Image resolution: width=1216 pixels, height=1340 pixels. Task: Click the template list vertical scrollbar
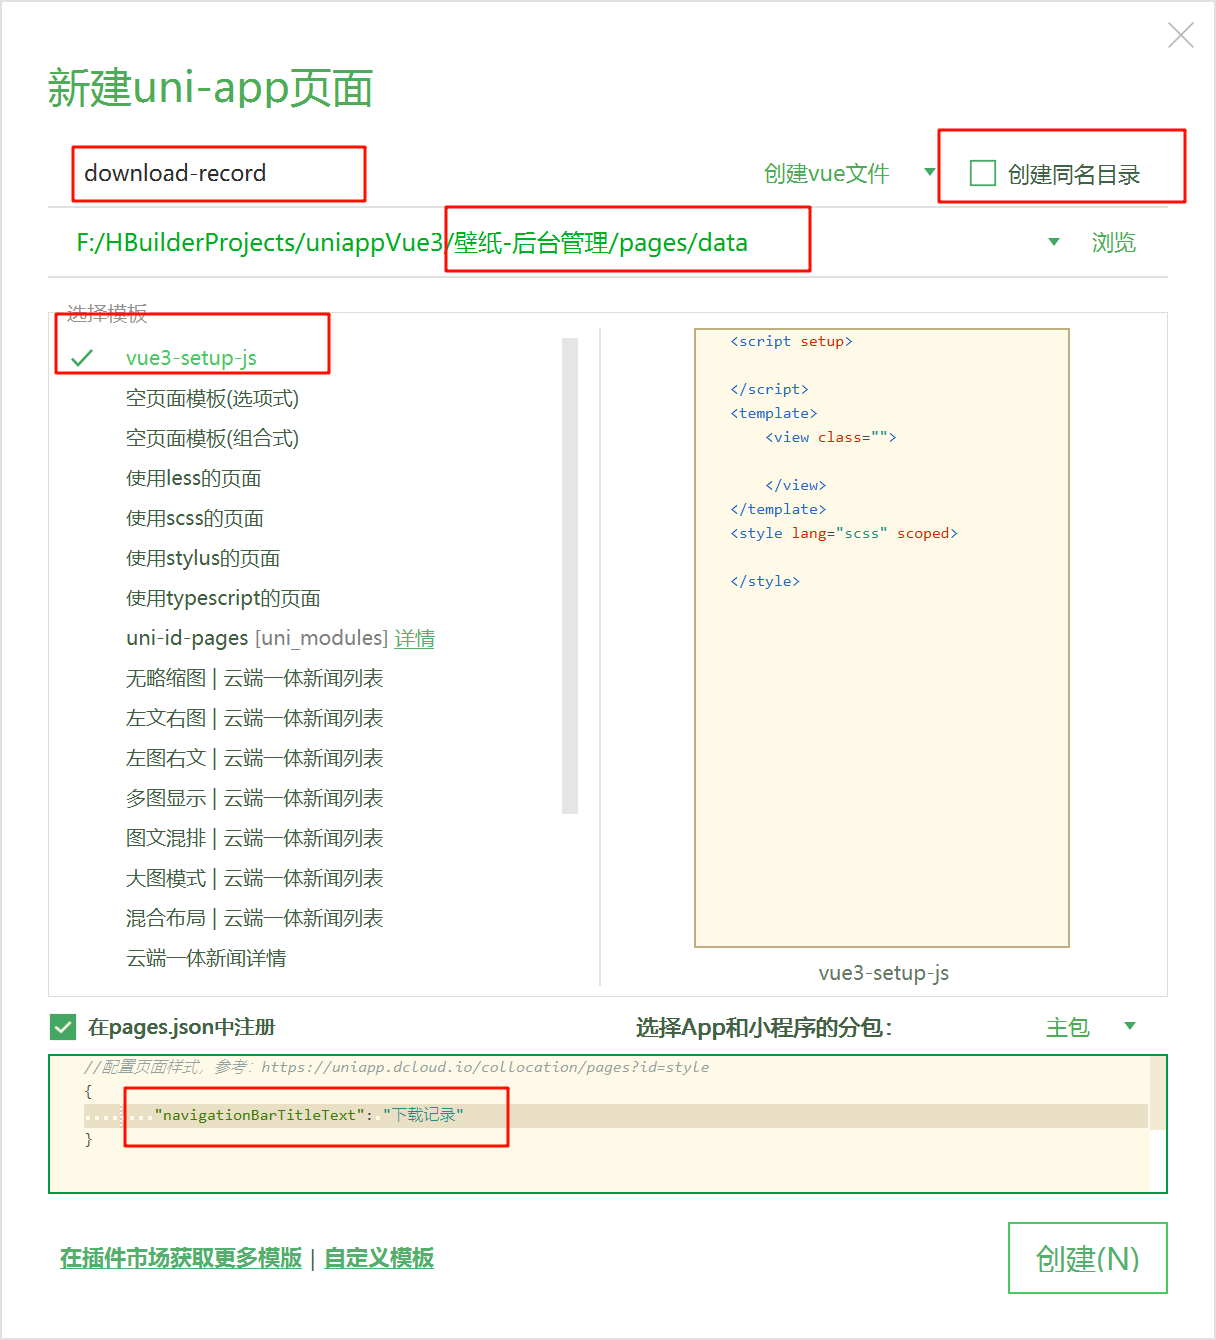(570, 576)
